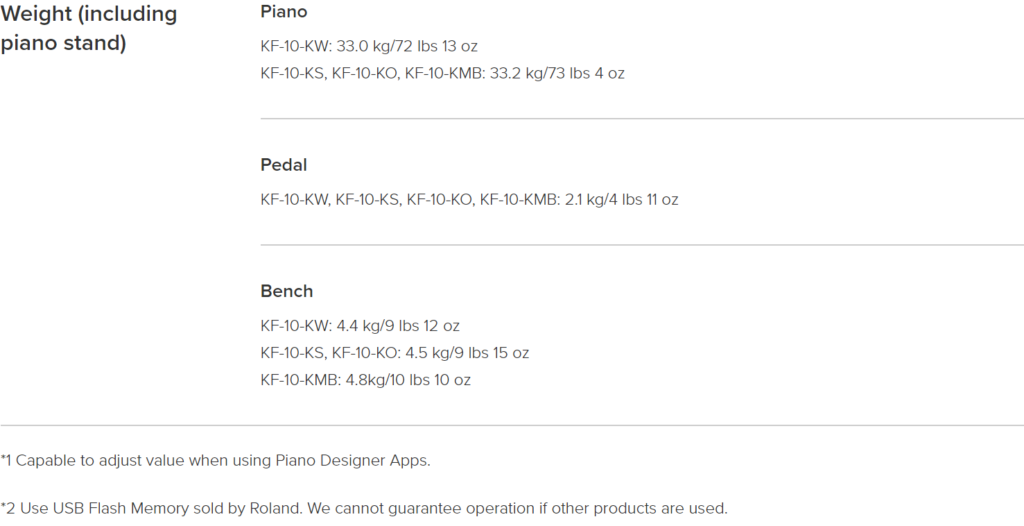Click the Weight (including piano stand) heading
This screenshot has width=1024, height=526.
coord(89,28)
